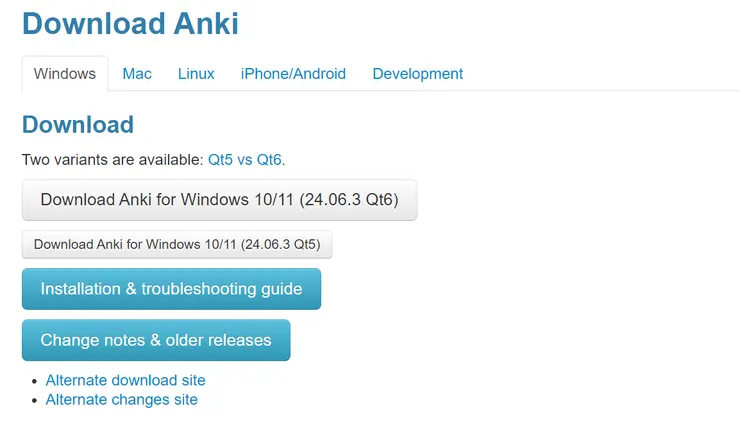Click bullet before Alternate changes site
Screen dimensions: 740x424
(x=35, y=401)
